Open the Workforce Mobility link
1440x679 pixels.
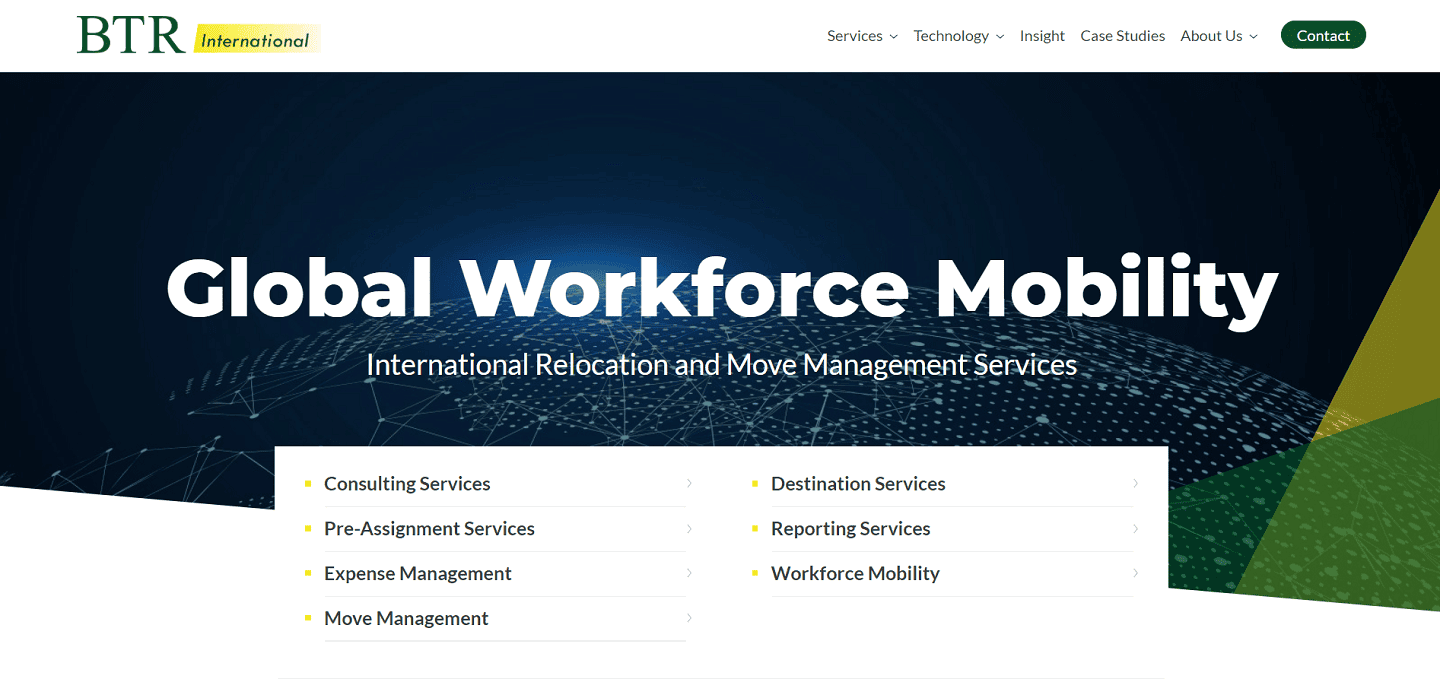coord(855,573)
